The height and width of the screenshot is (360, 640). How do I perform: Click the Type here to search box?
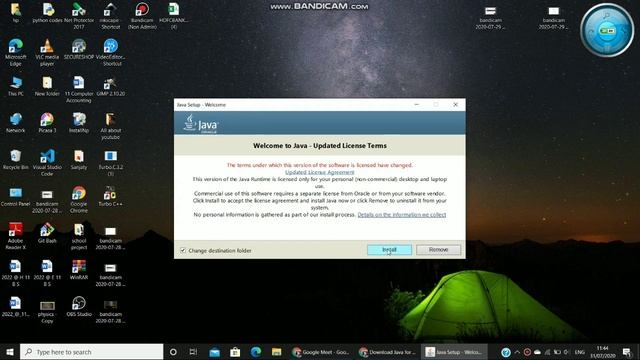point(91,352)
